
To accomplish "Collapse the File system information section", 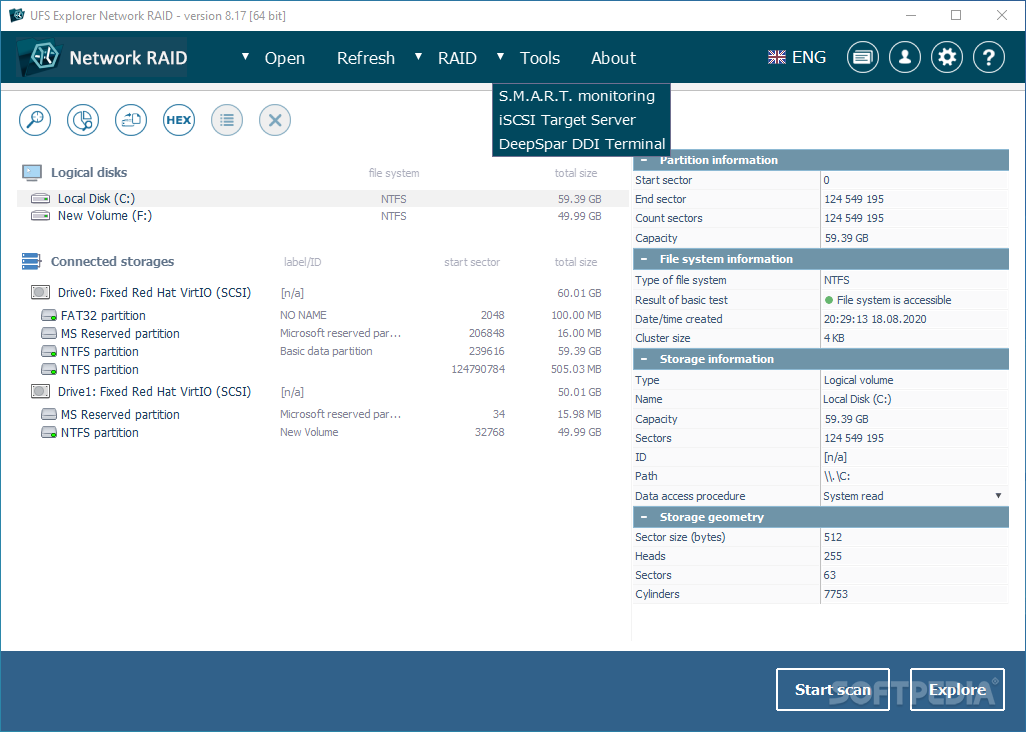I will click(644, 259).
